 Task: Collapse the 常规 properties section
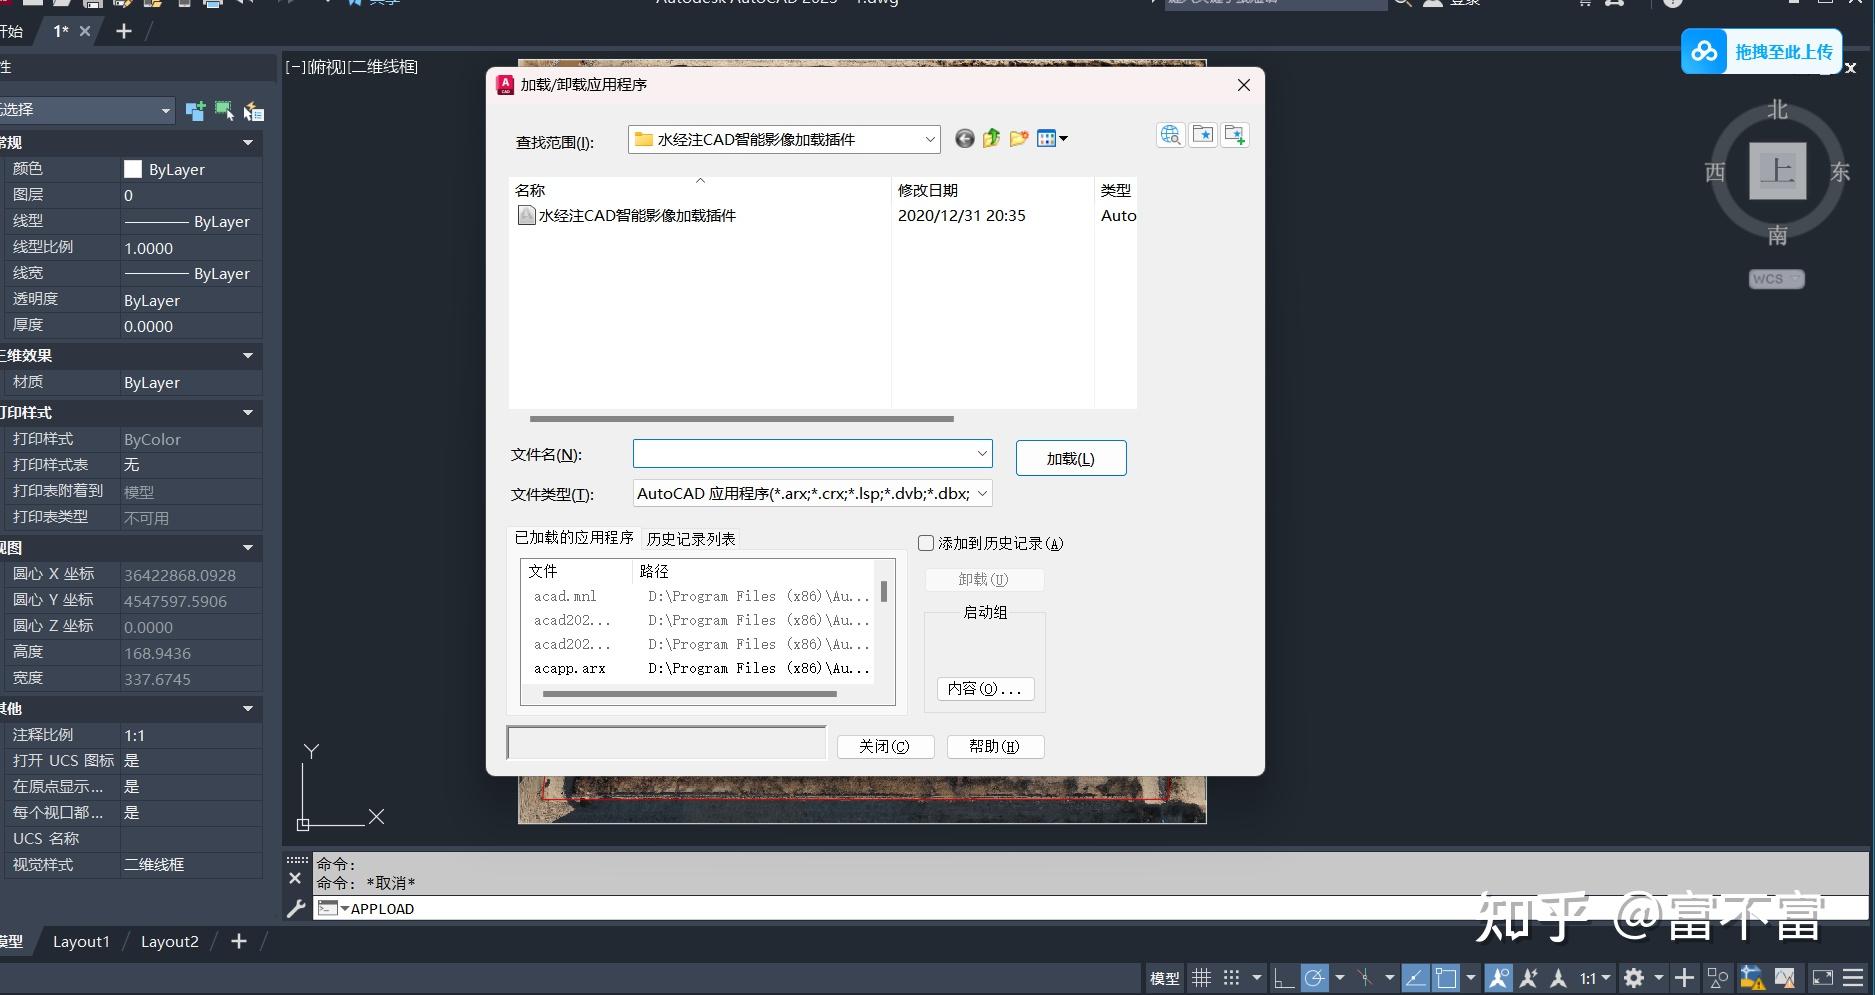[247, 142]
